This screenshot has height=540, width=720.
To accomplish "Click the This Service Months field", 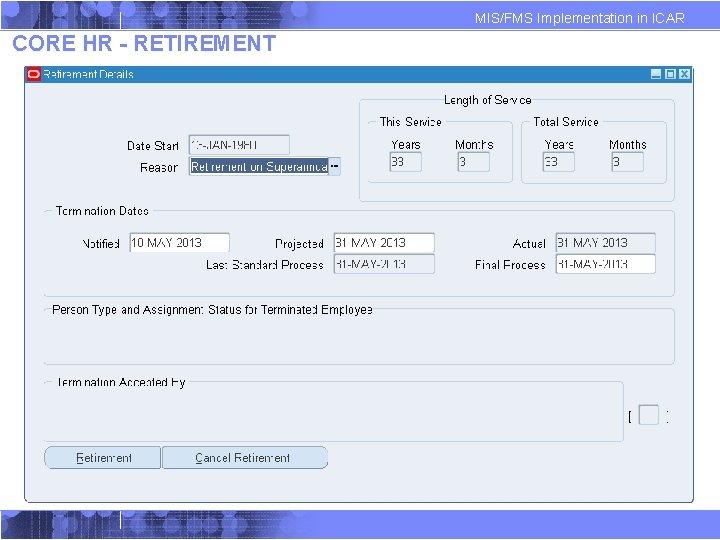I will pyautogui.click(x=473, y=162).
